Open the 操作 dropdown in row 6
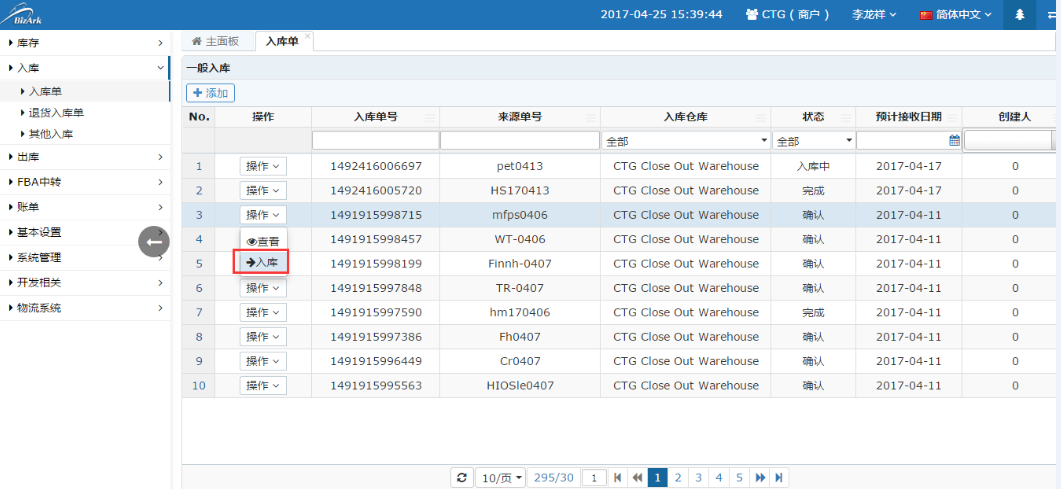This screenshot has height=489, width=1061. (x=263, y=288)
